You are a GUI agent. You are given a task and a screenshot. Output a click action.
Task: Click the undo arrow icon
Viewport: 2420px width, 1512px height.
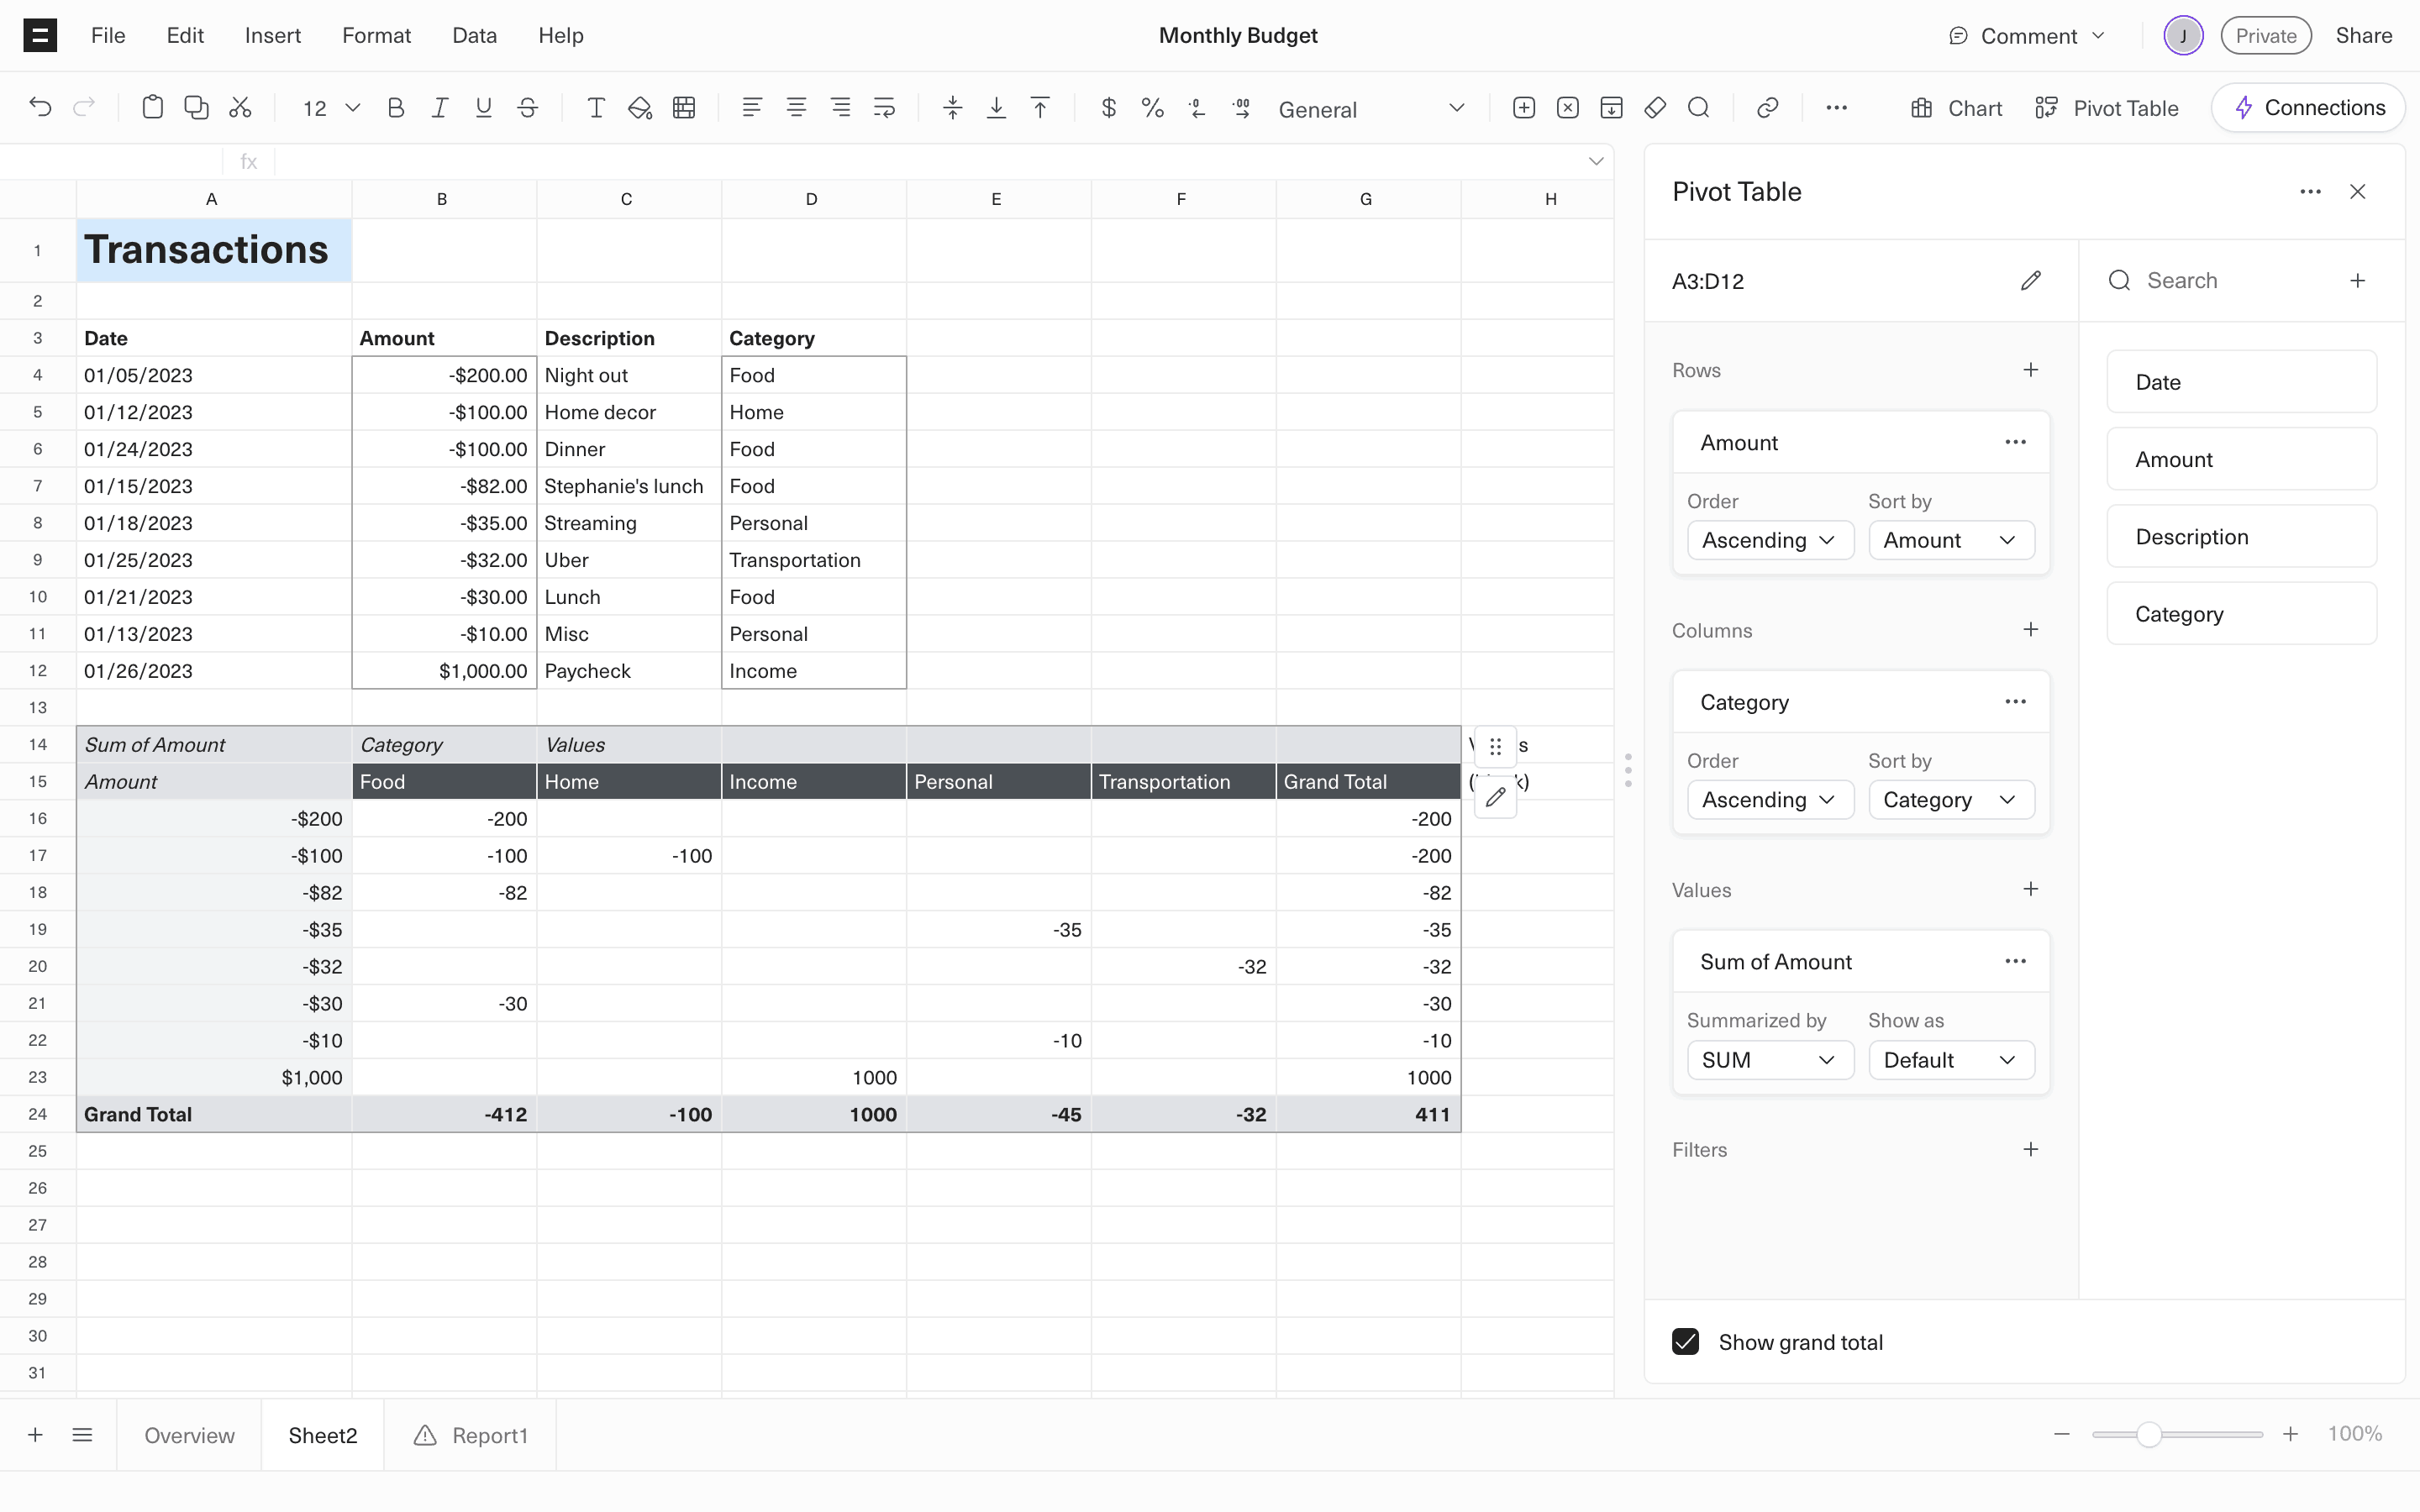click(40, 108)
